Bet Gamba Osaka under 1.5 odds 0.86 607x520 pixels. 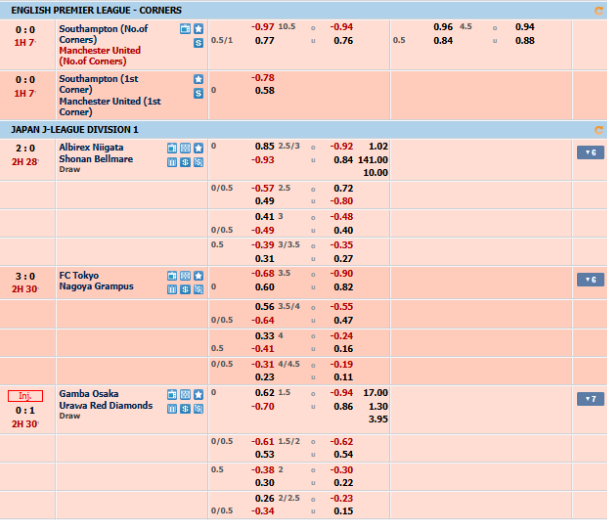(x=343, y=407)
